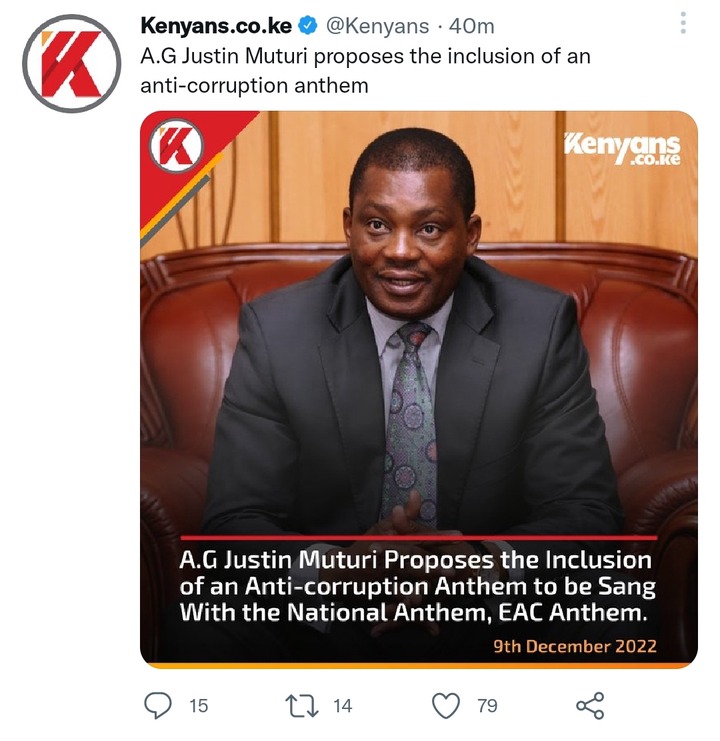
Task: Retweet using the retweet arrows icon
Action: (302, 706)
